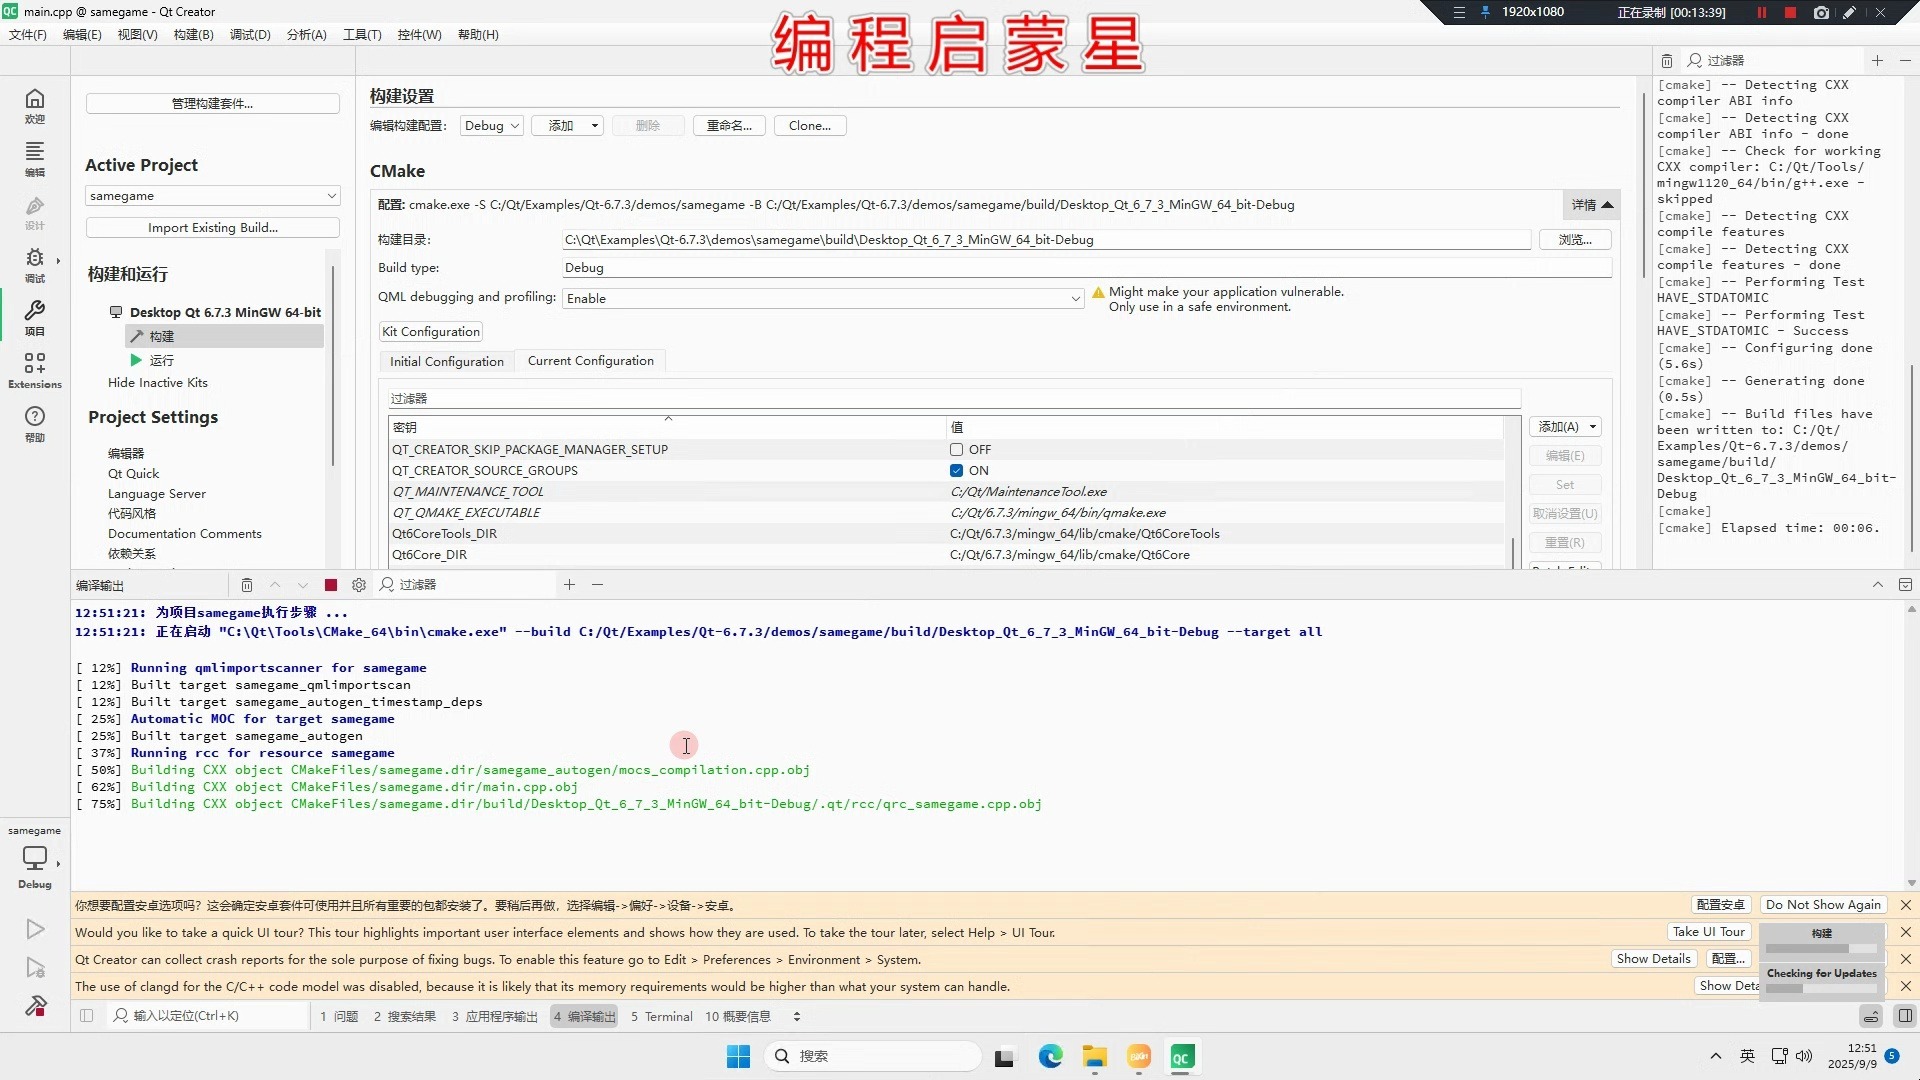Open compile output settings gear
1920x1080 pixels.
click(359, 585)
